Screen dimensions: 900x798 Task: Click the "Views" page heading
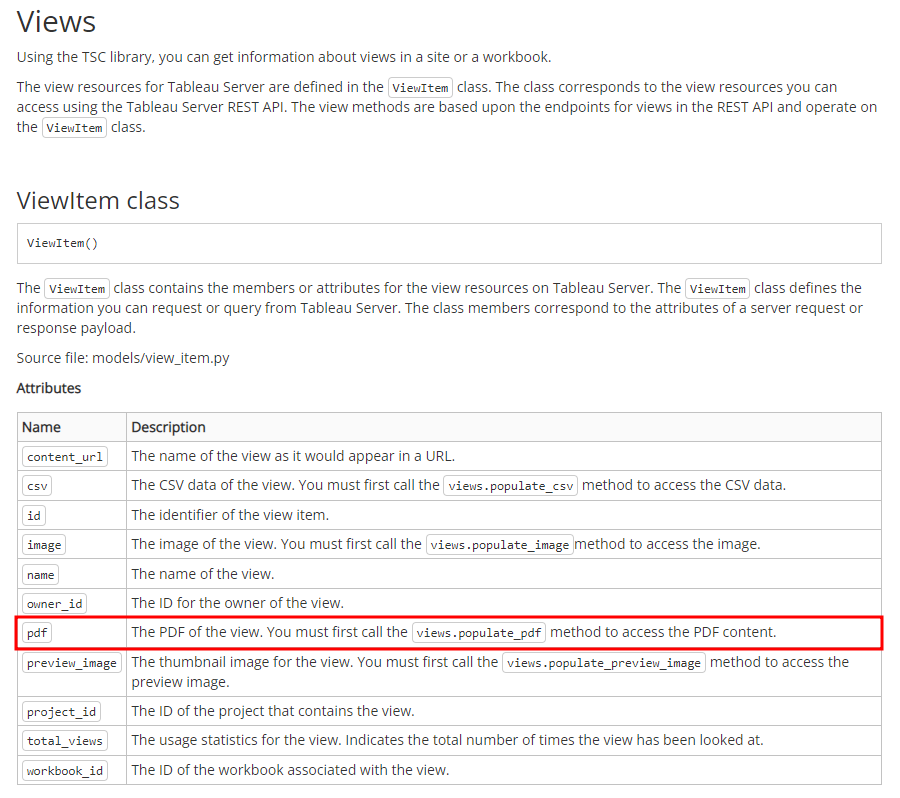[56, 22]
